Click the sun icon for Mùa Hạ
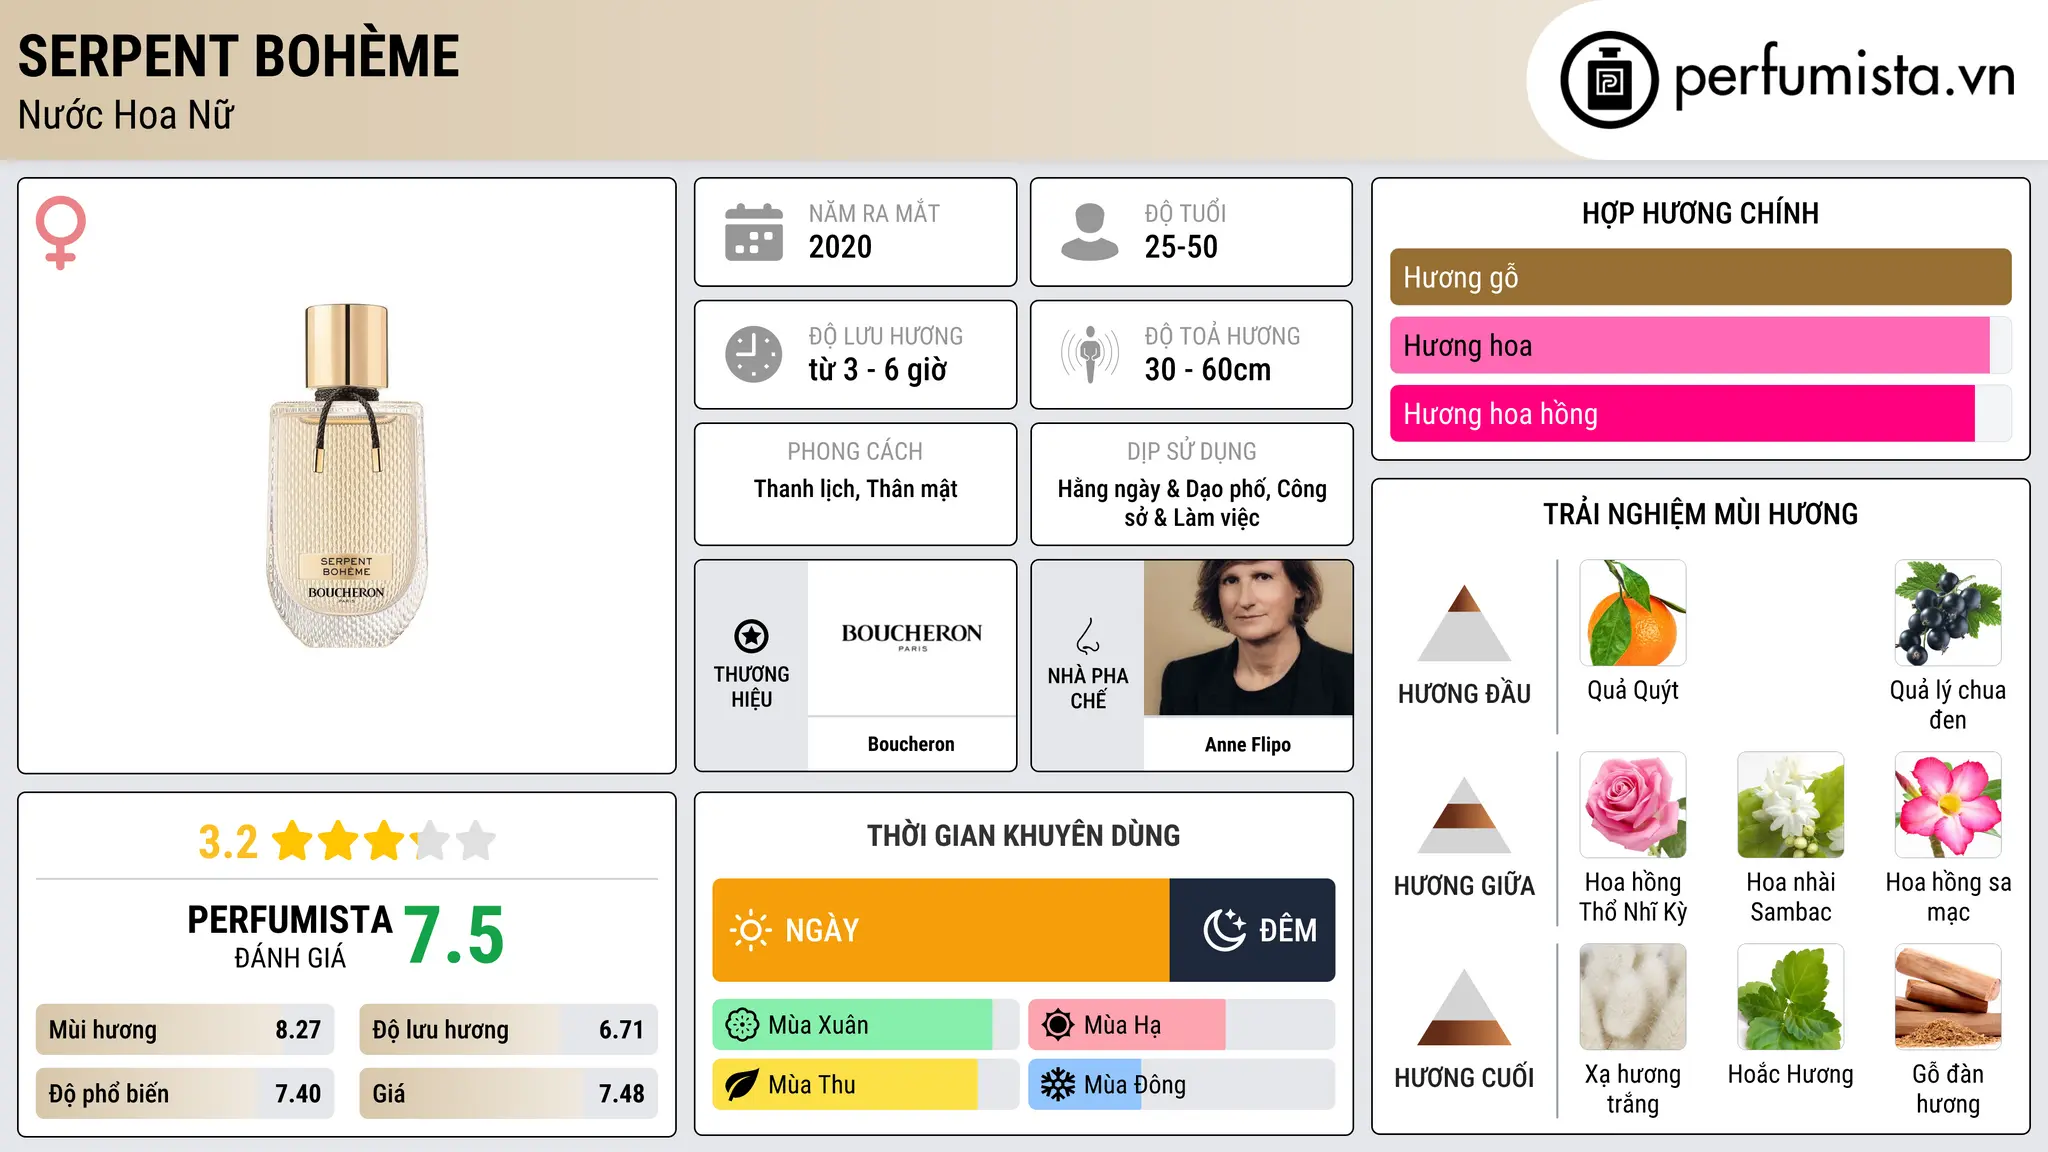2048x1152 pixels. [1058, 1025]
